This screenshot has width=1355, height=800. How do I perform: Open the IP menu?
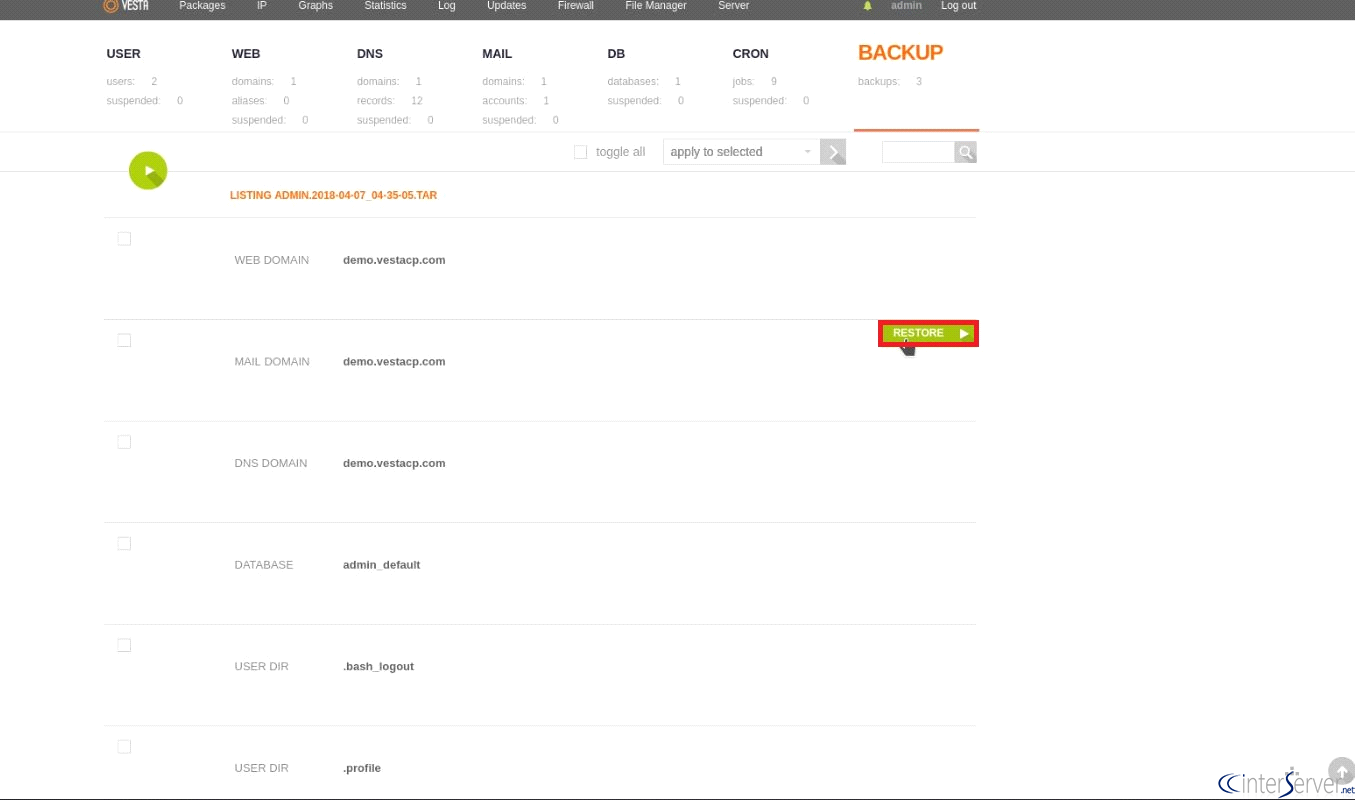(262, 6)
